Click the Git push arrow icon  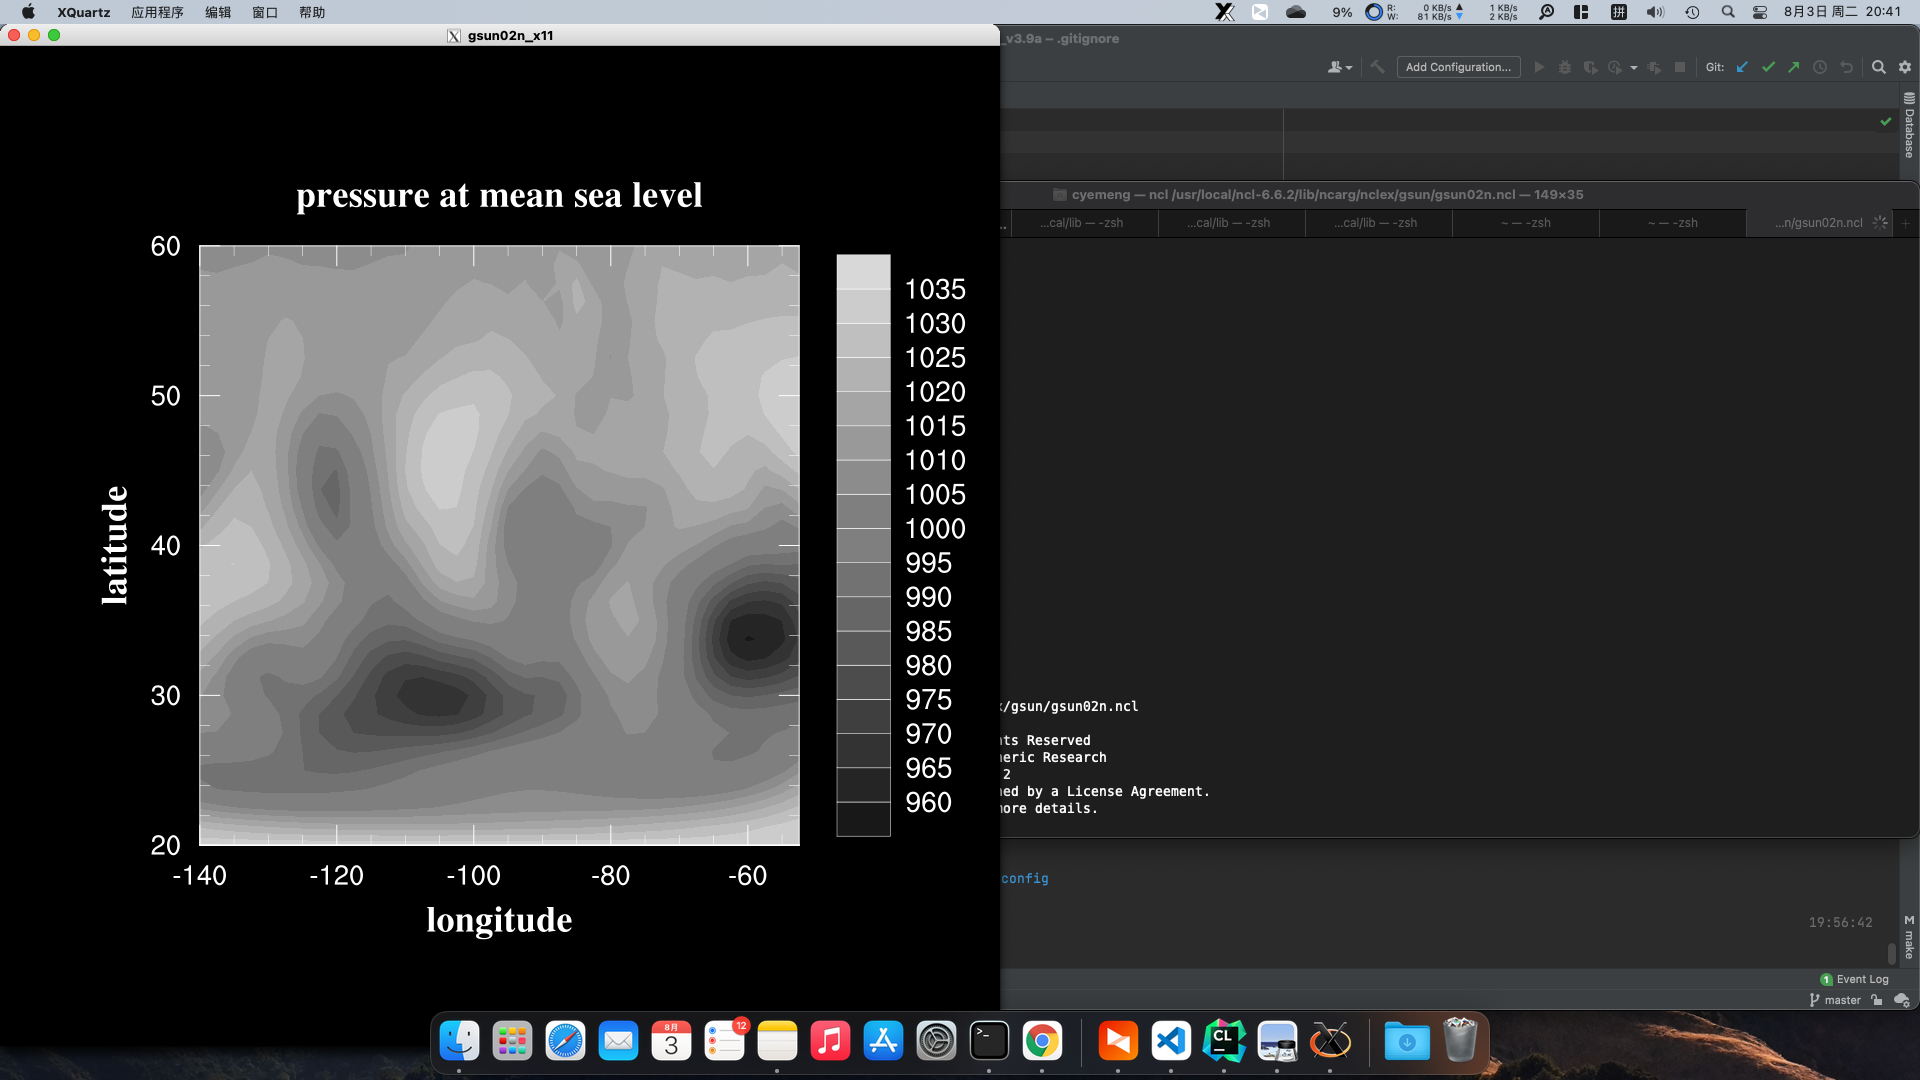coord(1794,67)
